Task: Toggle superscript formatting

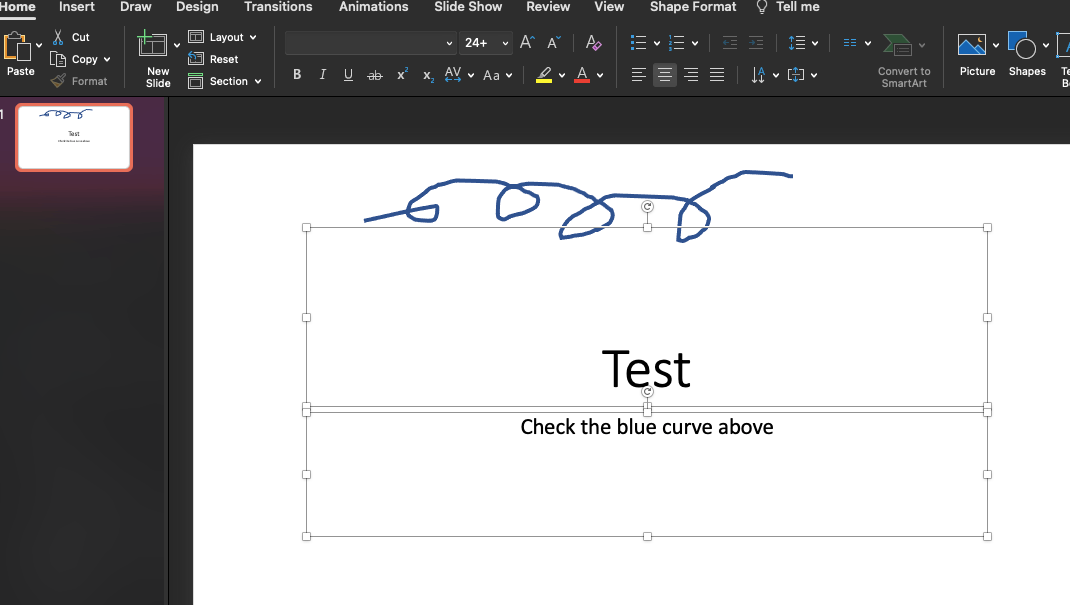Action: (403, 74)
